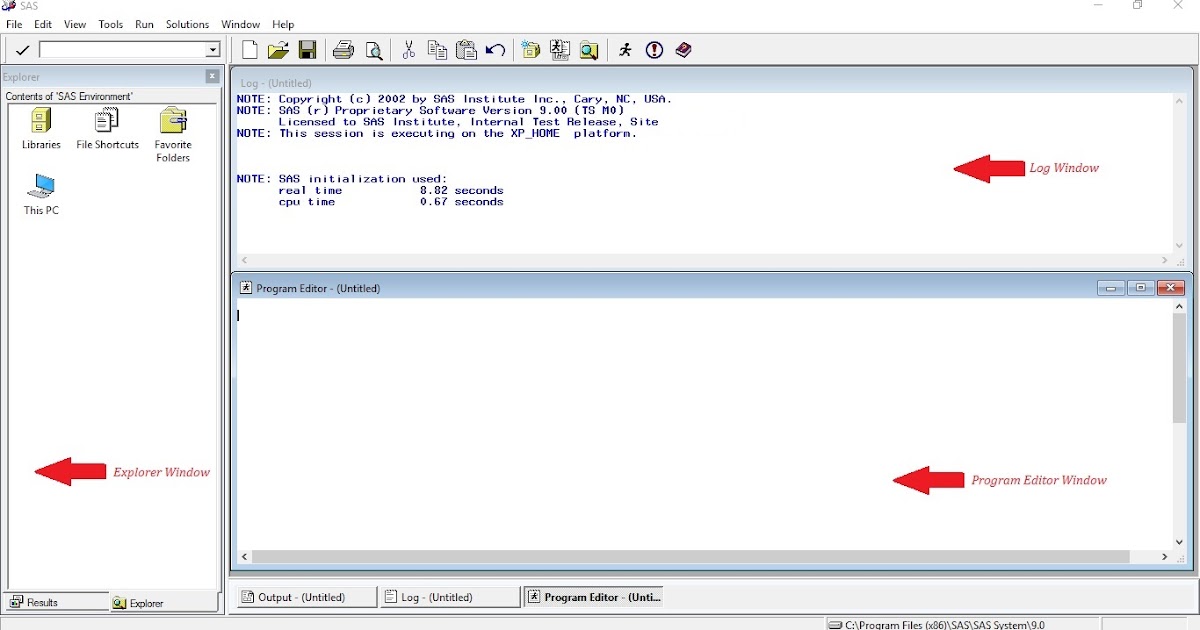The image size is (1200, 630).
Task: Click the Break (exclamation) toolbar icon
Action: click(653, 50)
